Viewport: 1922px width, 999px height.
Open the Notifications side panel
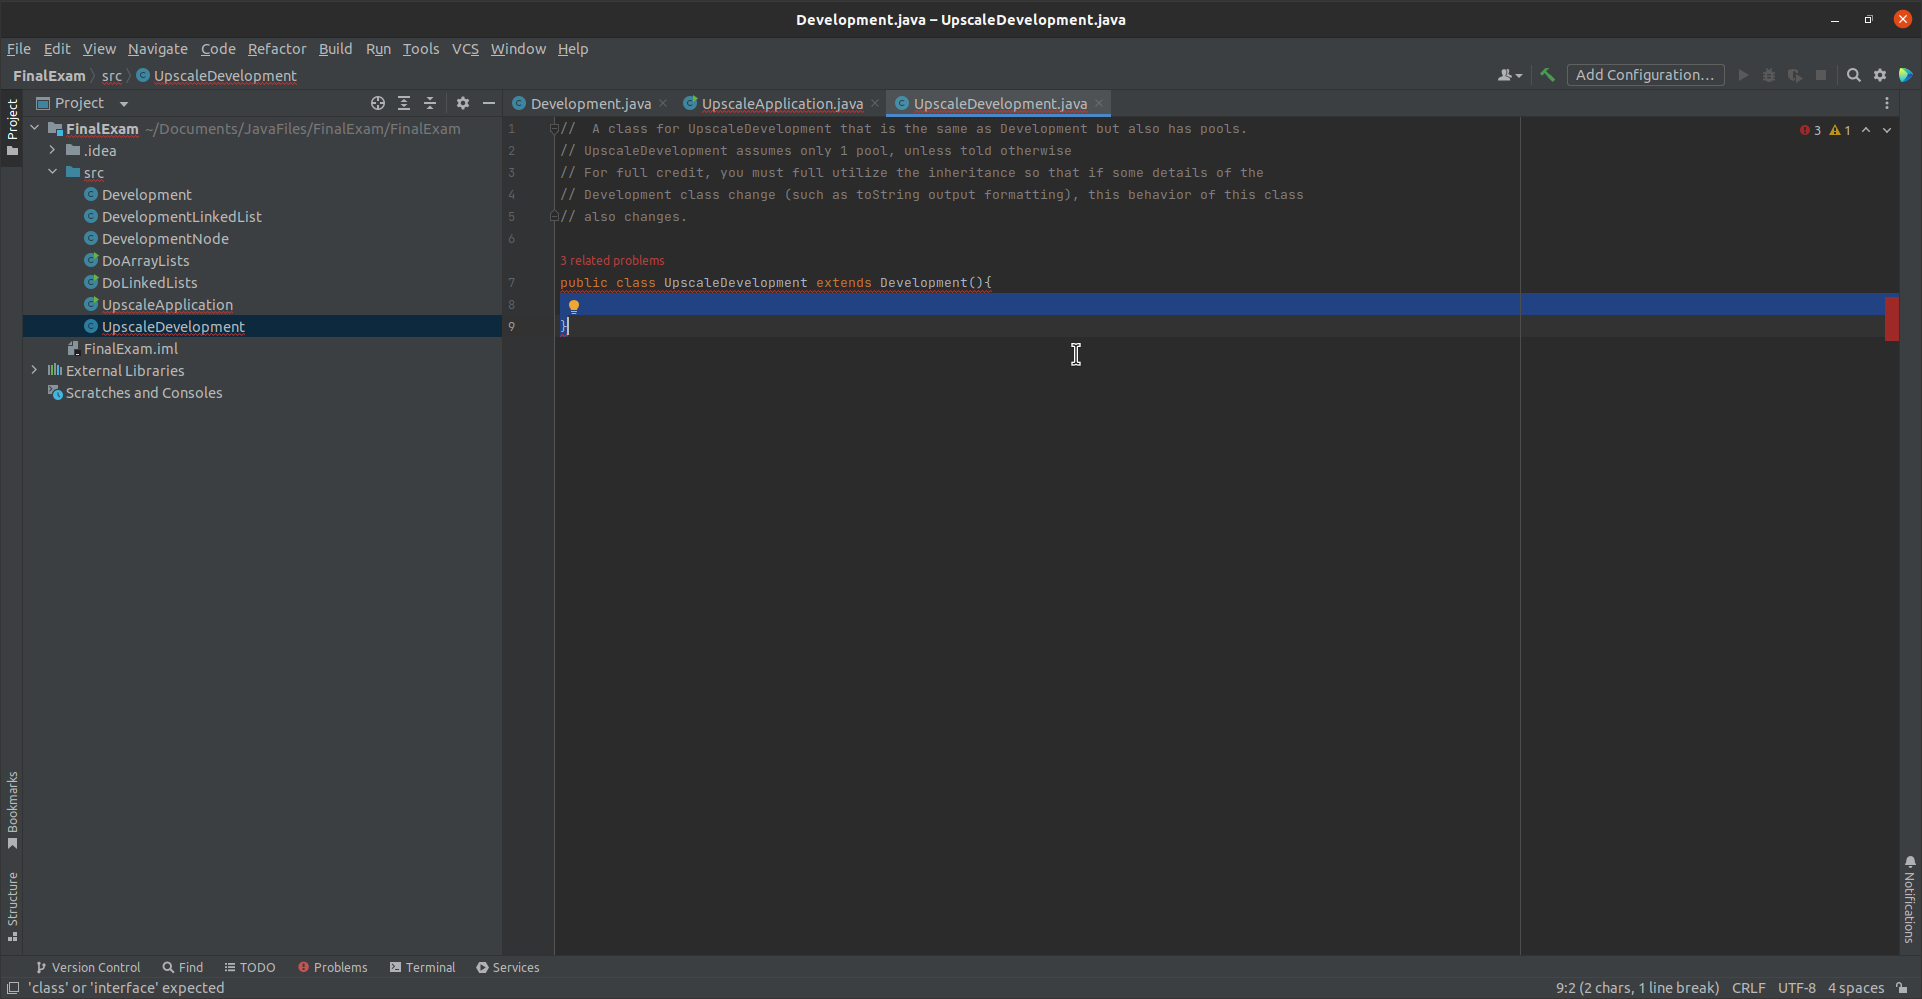1910,899
